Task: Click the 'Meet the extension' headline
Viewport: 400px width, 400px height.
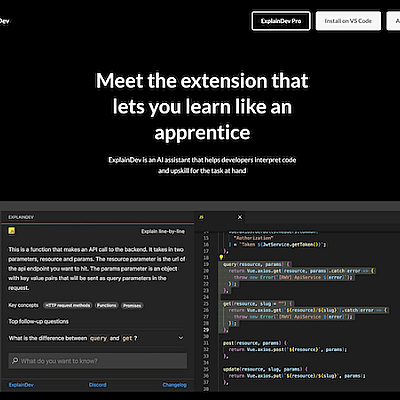Action: (x=202, y=107)
